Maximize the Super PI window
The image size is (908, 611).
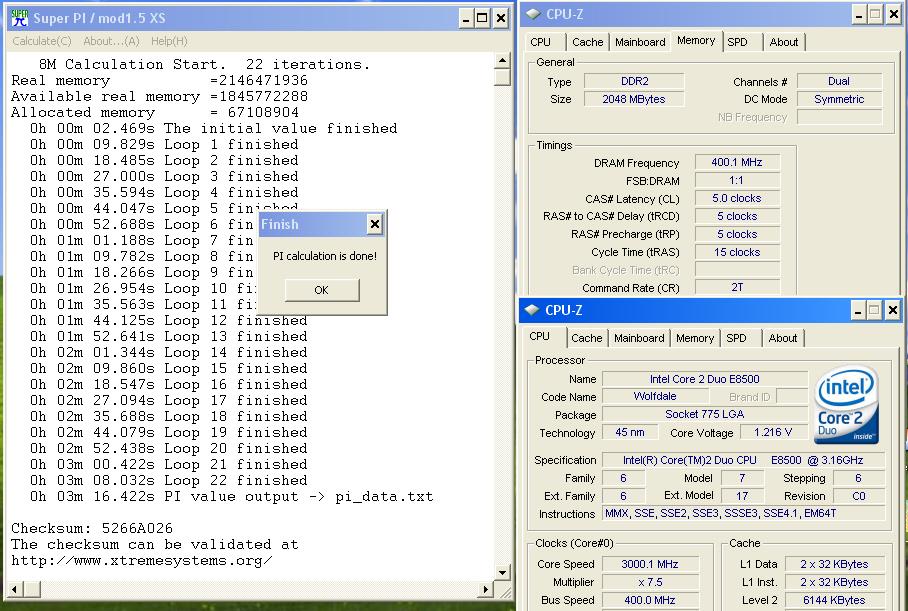[482, 19]
